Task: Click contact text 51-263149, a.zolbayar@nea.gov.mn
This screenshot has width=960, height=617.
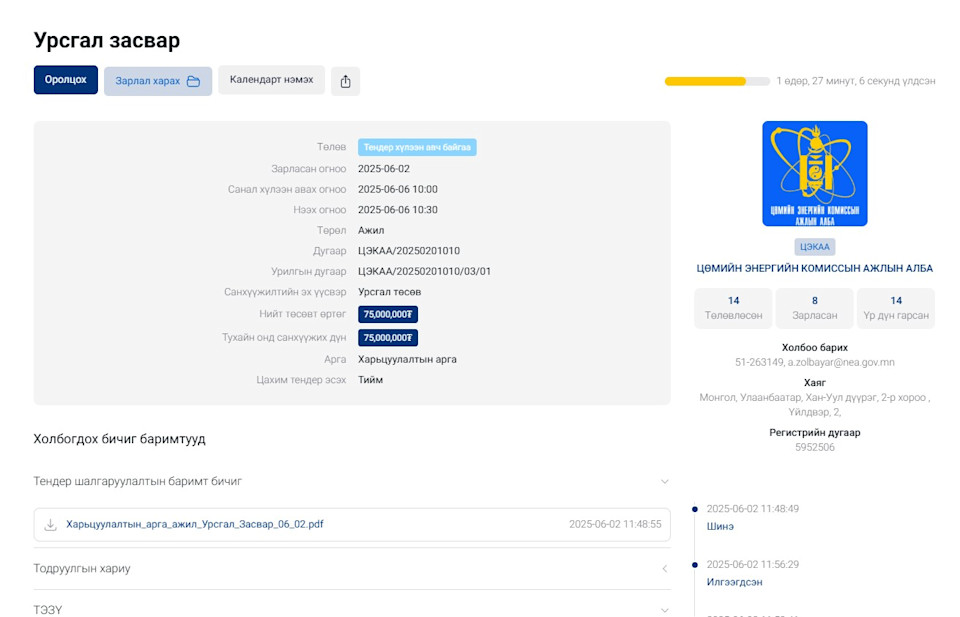Action: (x=814, y=362)
